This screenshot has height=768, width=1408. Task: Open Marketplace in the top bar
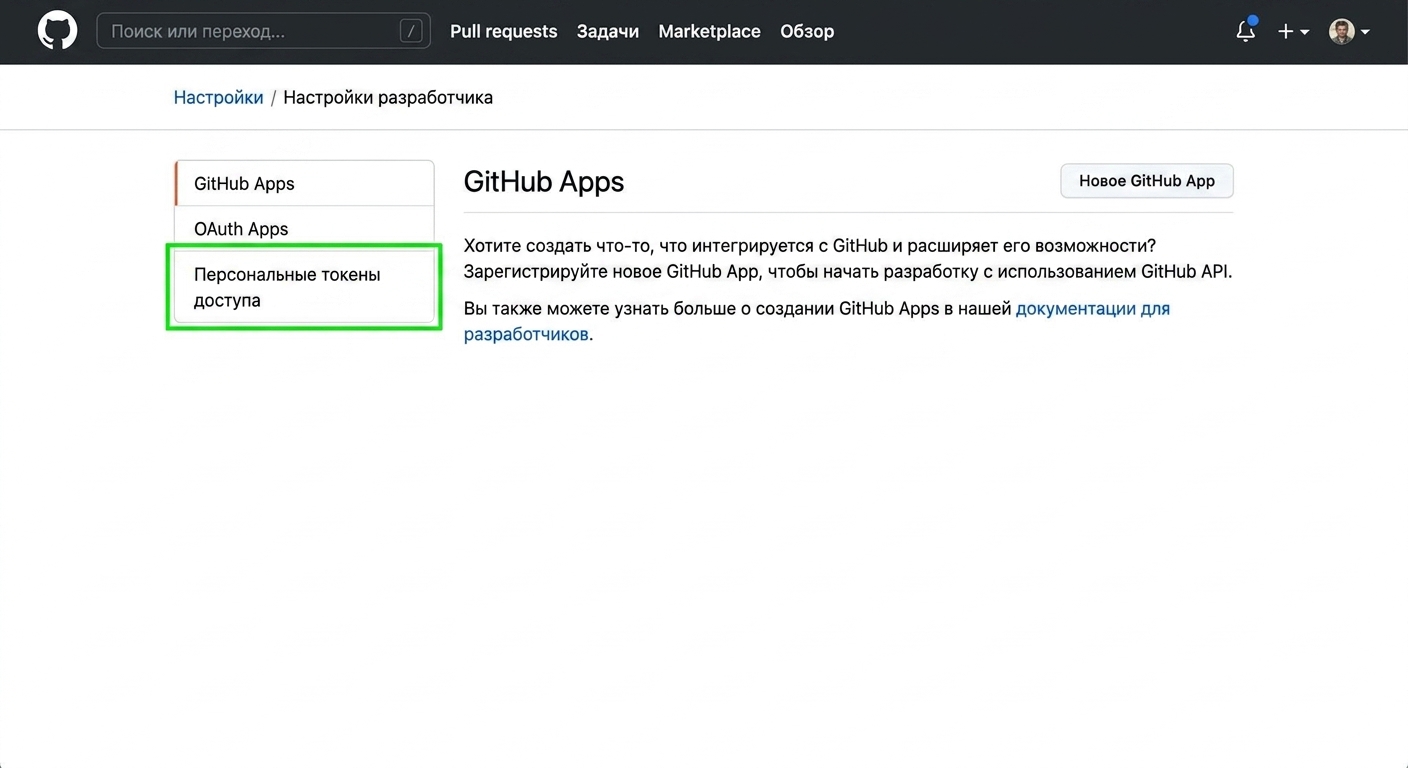click(x=709, y=31)
